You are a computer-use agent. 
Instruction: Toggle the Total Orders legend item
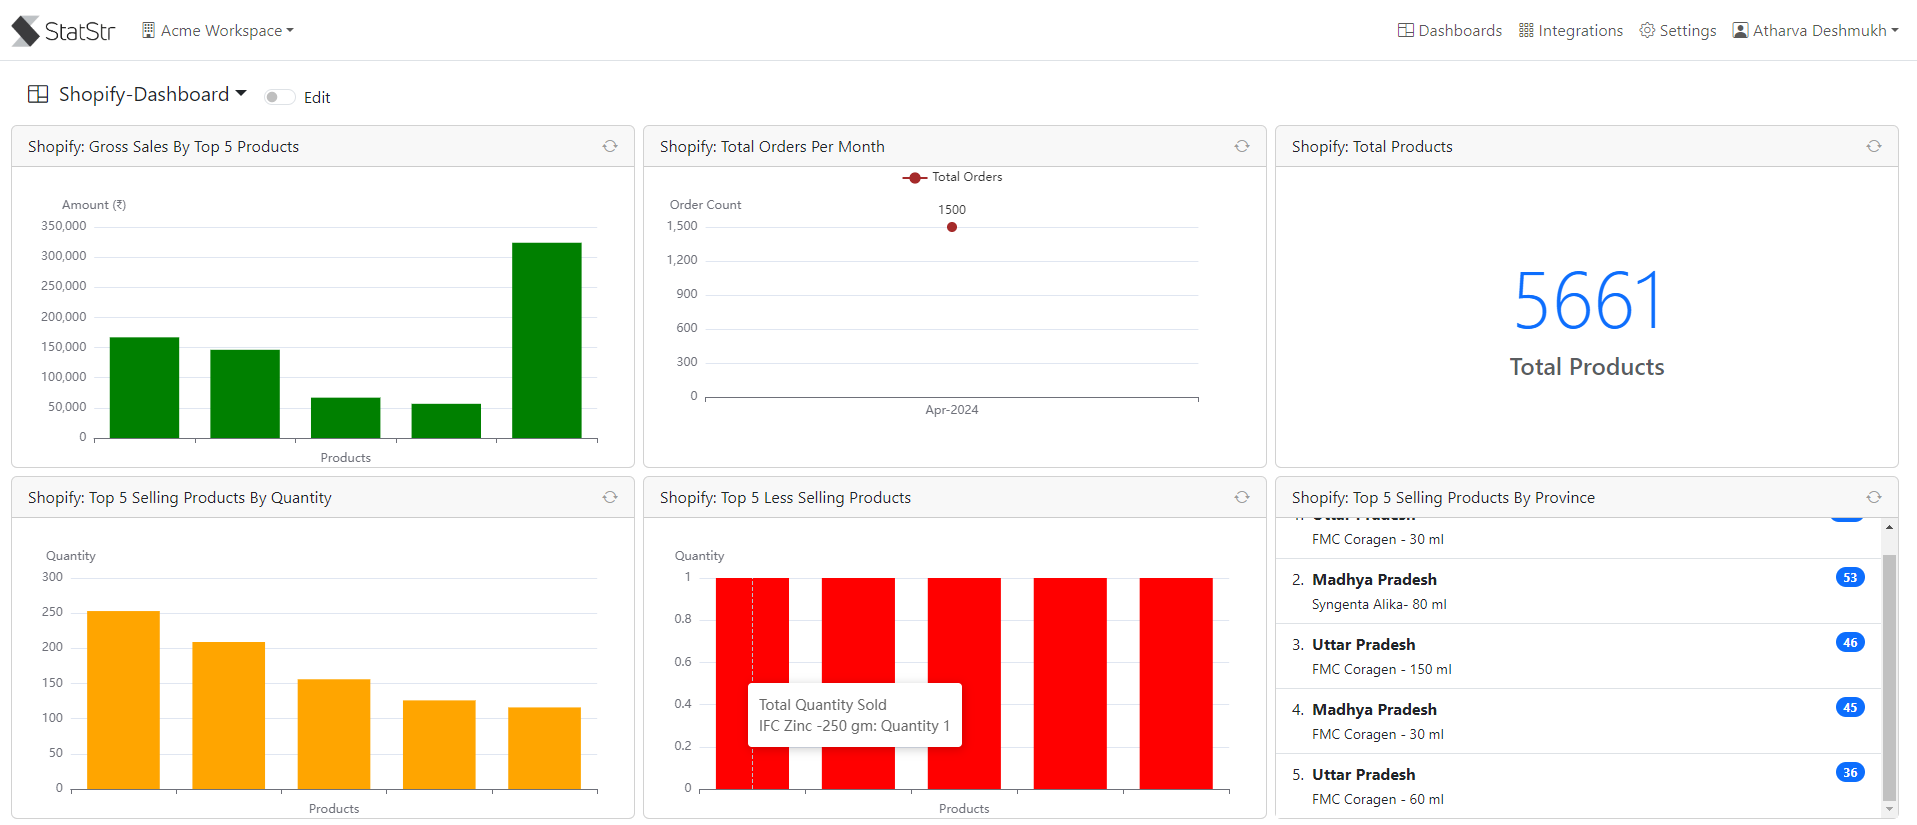952,177
